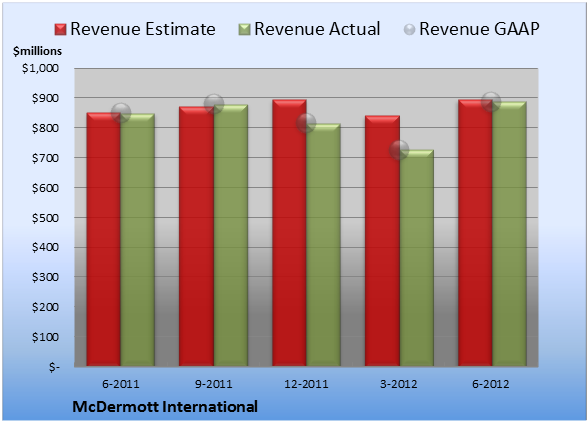The width and height of the screenshot is (588, 422).
Task: Click the '$200' y-axis value
Action: (x=45, y=307)
